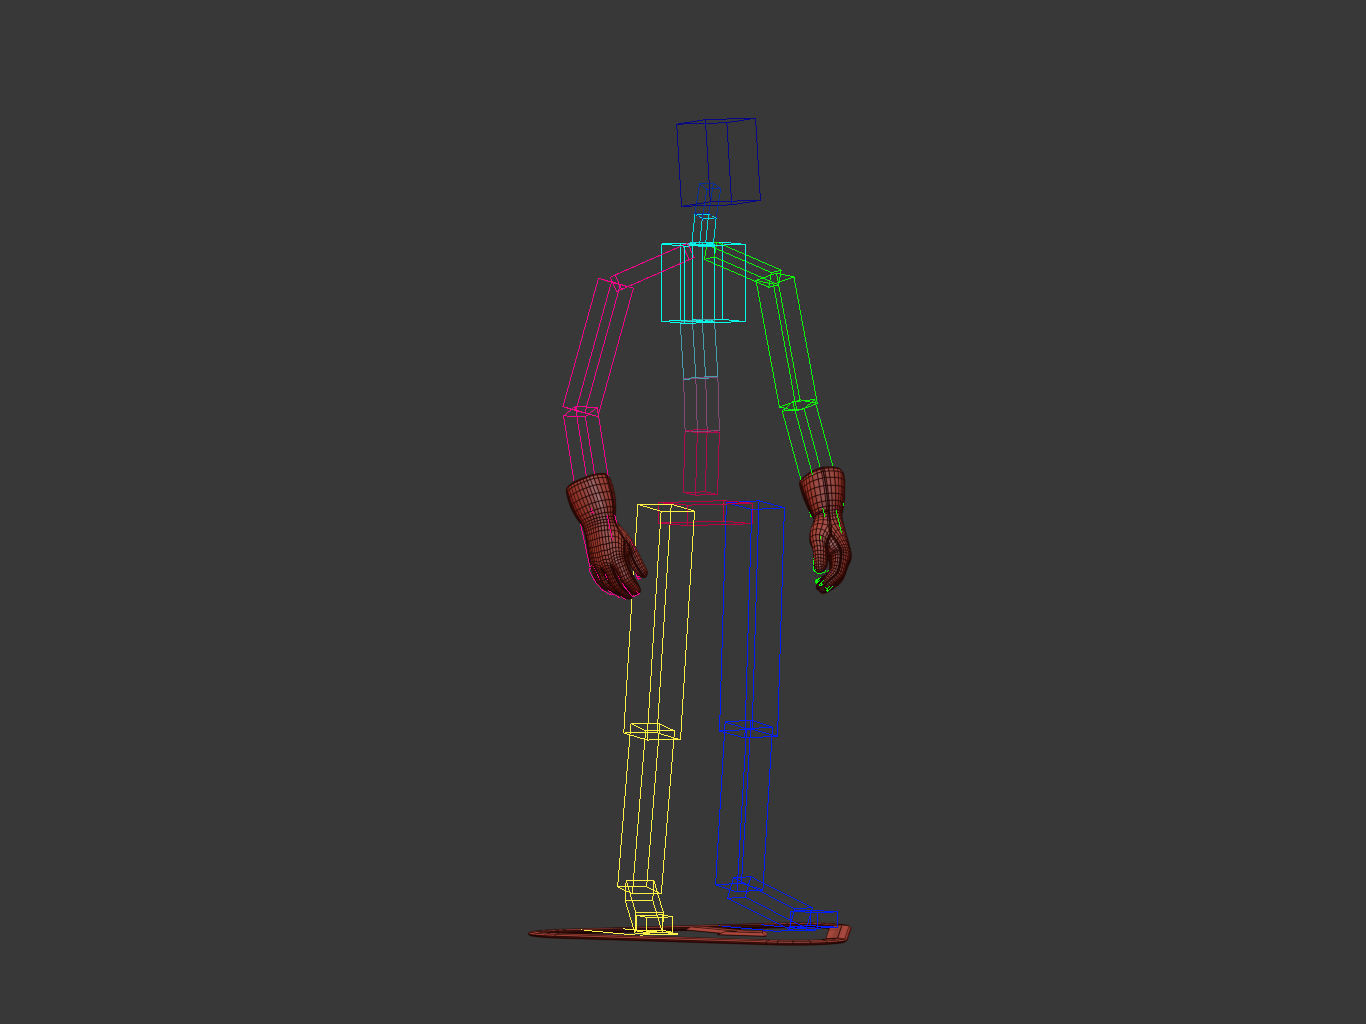Screen dimensions: 1366x1024
Task: Select the cyan chest bone box
Action: tap(703, 282)
